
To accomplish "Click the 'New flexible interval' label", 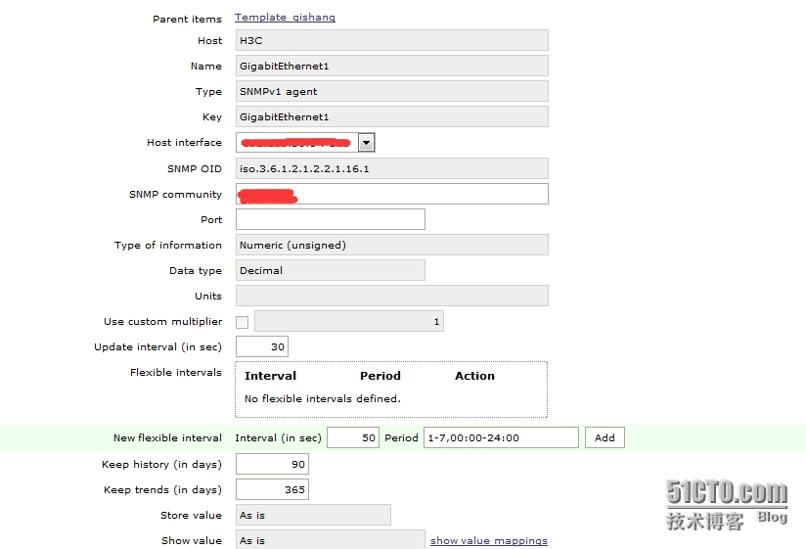I will click(x=168, y=438).
